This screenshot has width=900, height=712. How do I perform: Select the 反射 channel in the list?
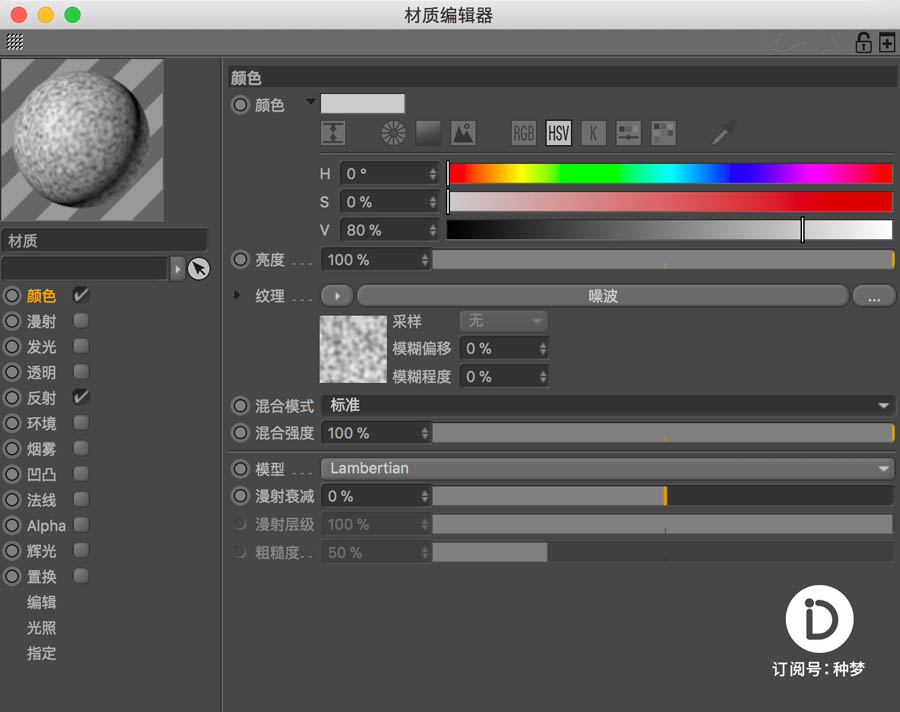point(42,397)
